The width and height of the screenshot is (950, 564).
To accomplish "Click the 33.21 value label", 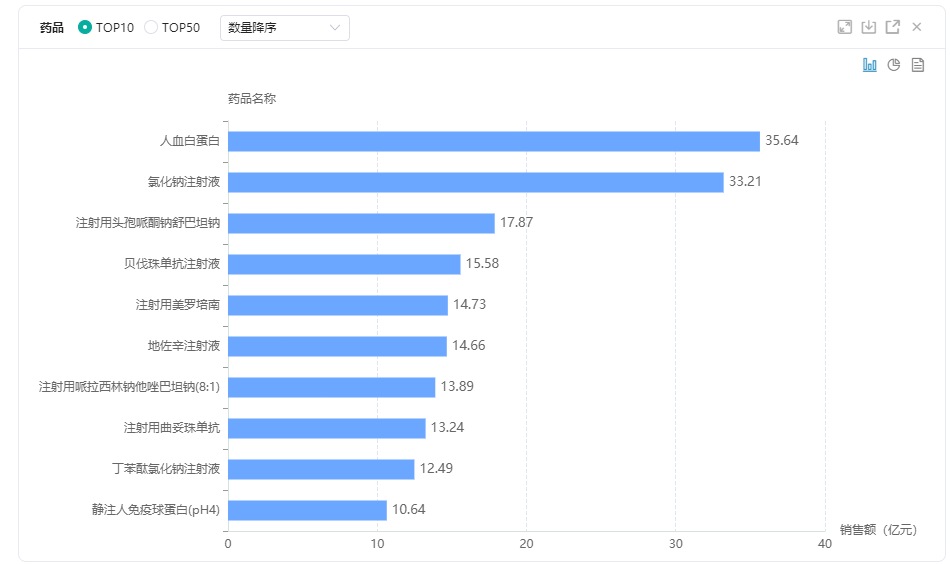I will point(745,182).
